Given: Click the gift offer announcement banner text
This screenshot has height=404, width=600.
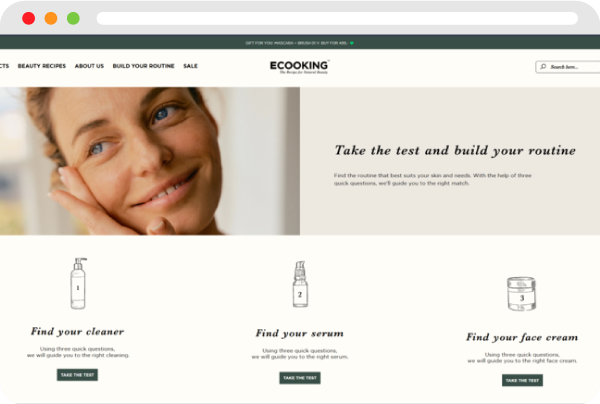Looking at the screenshot, I should pyautogui.click(x=296, y=43).
